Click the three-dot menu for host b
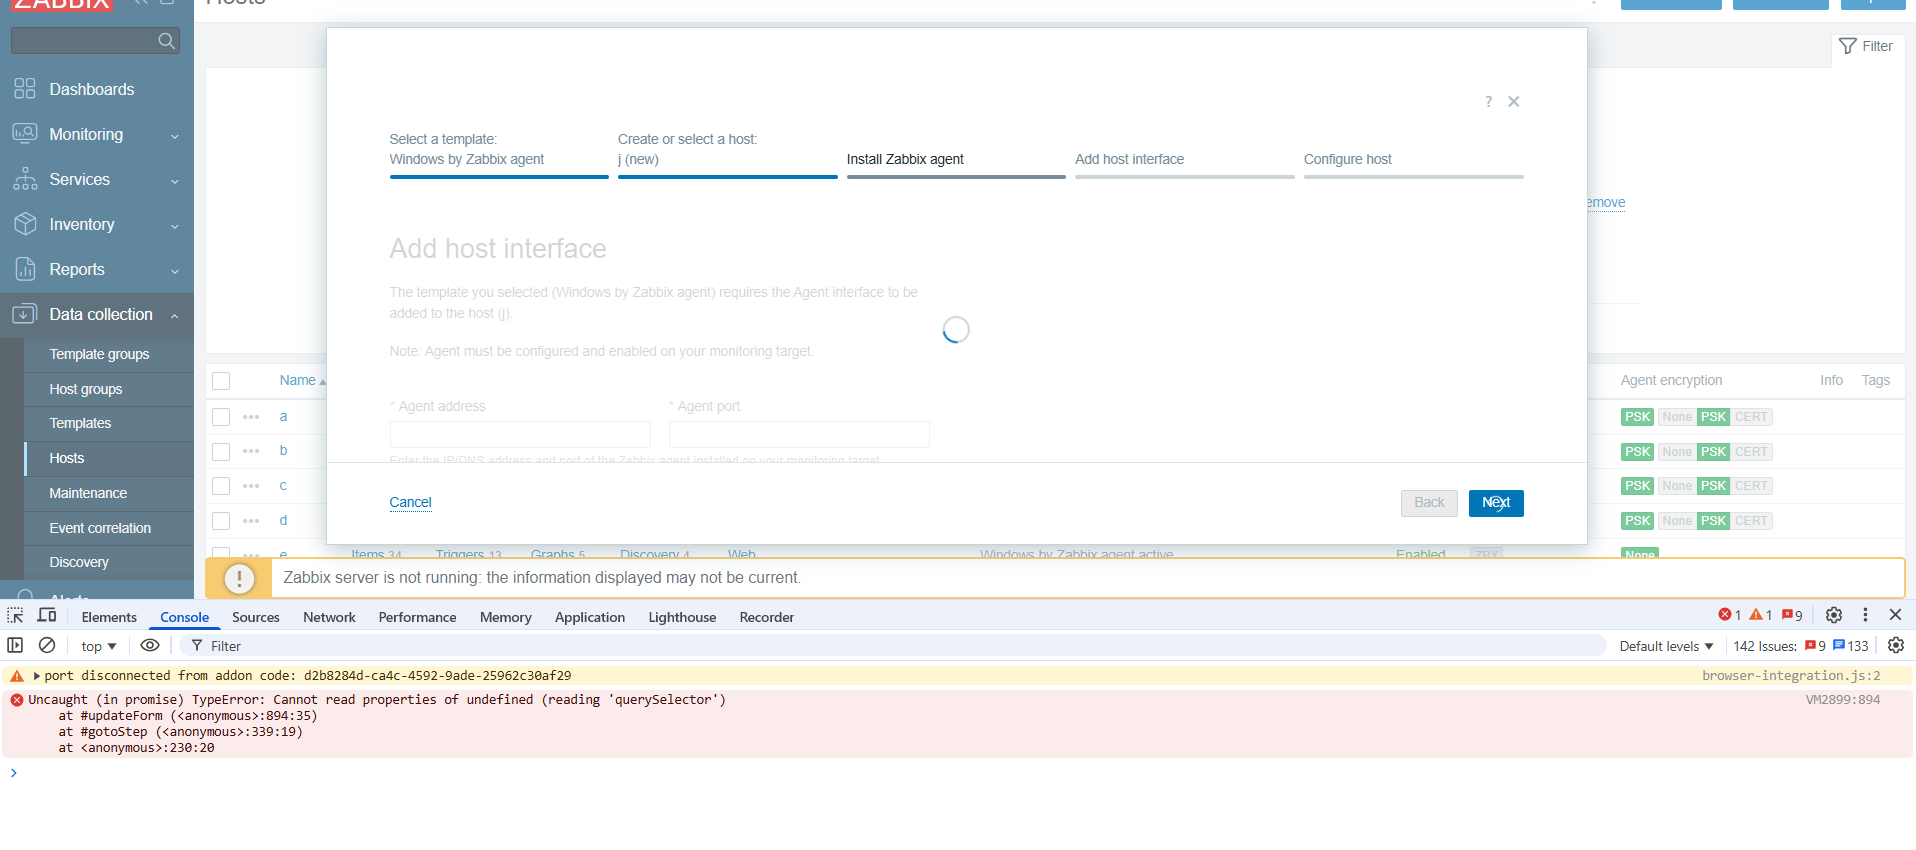 (251, 451)
